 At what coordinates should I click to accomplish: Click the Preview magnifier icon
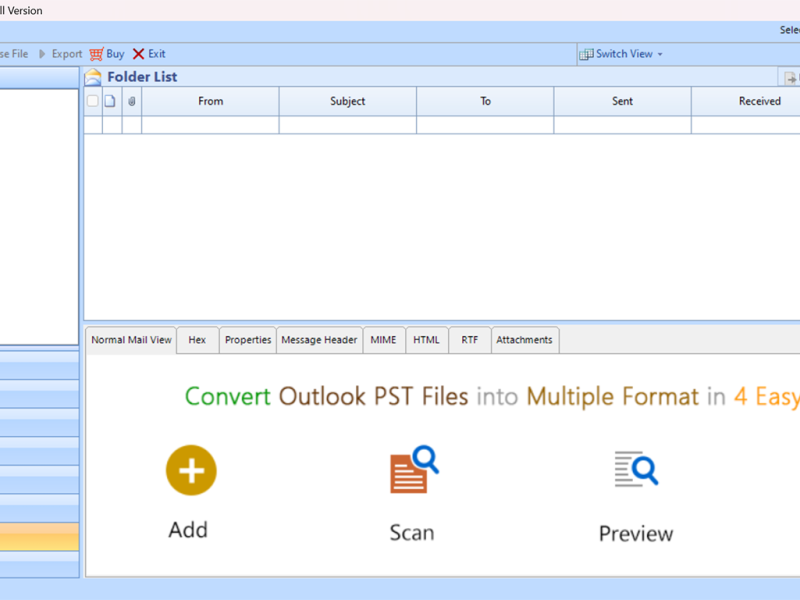636,468
